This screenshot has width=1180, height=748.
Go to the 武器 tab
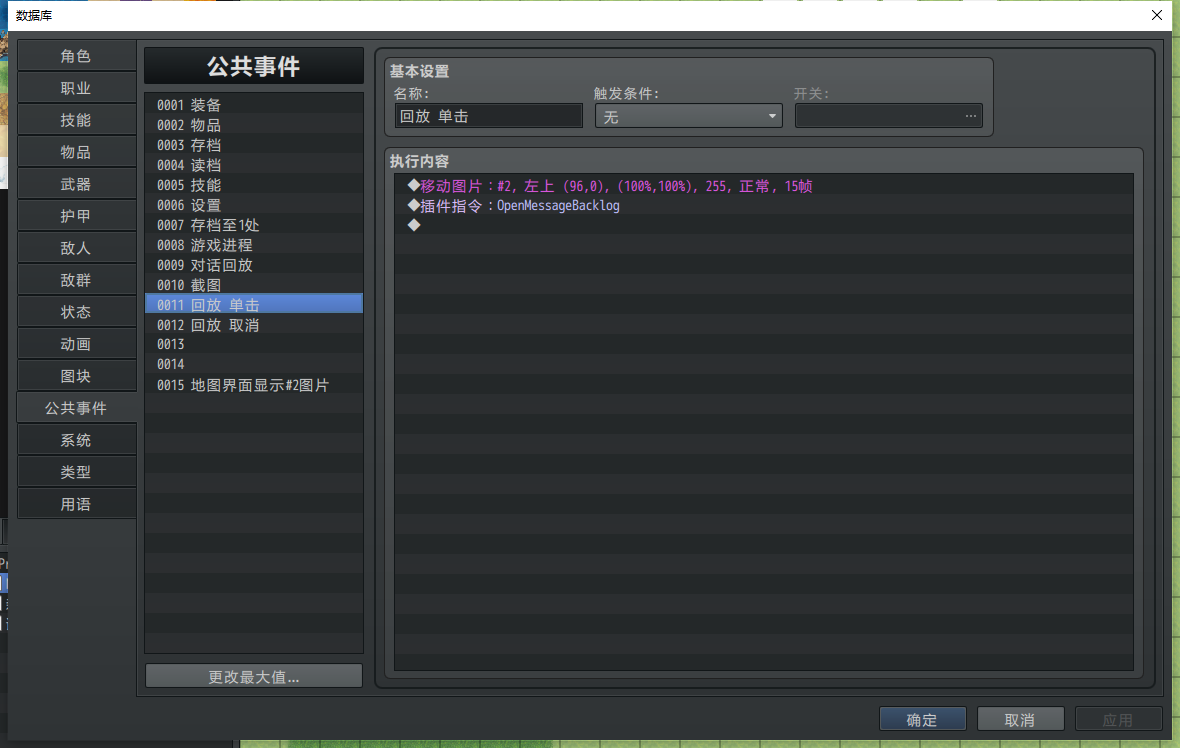(x=76, y=184)
